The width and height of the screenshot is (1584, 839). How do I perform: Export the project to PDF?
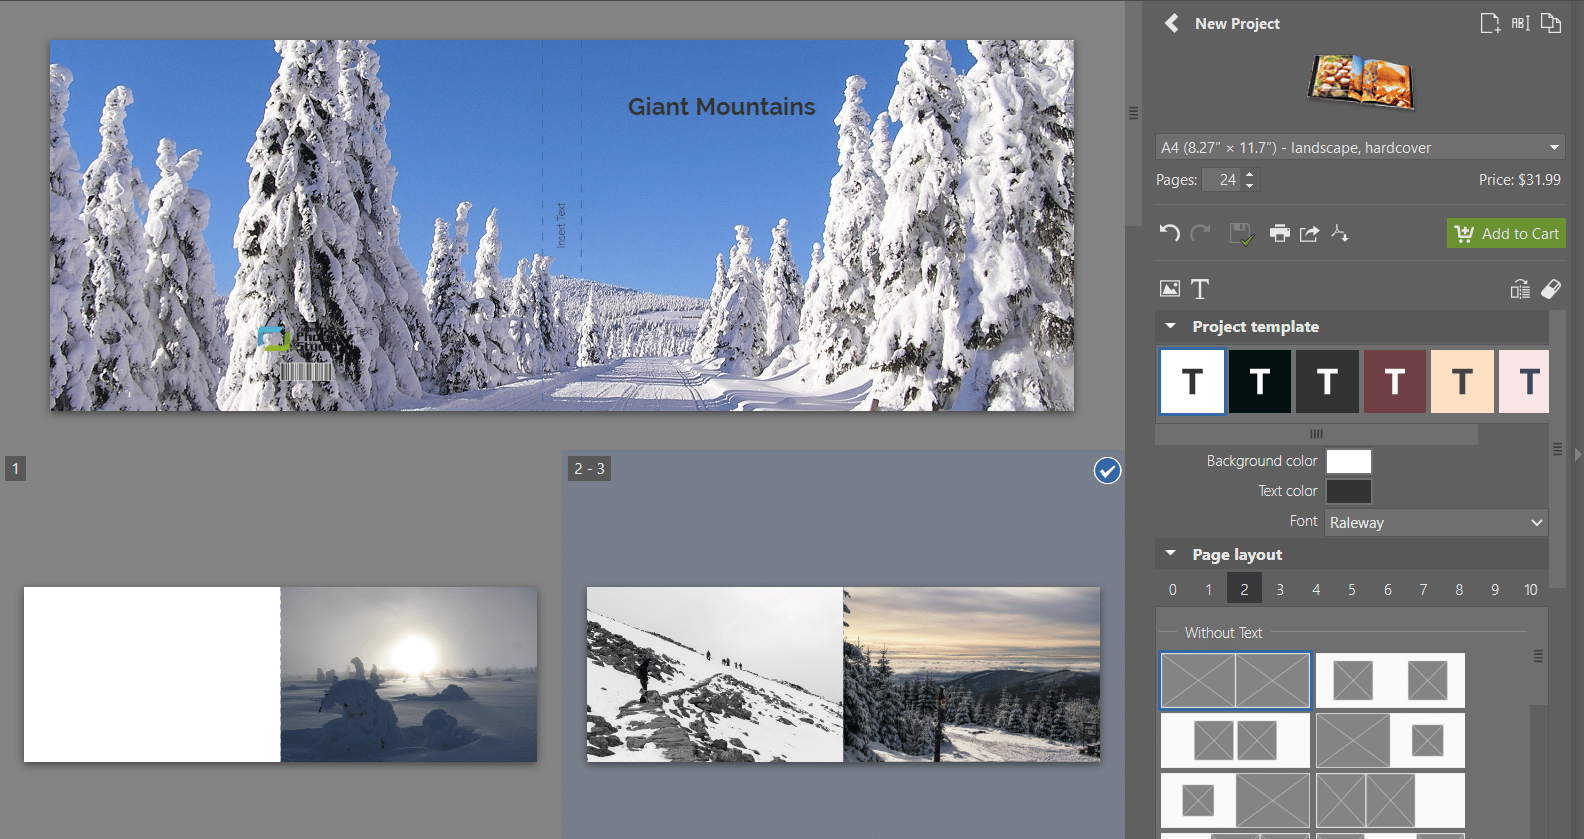click(1340, 233)
